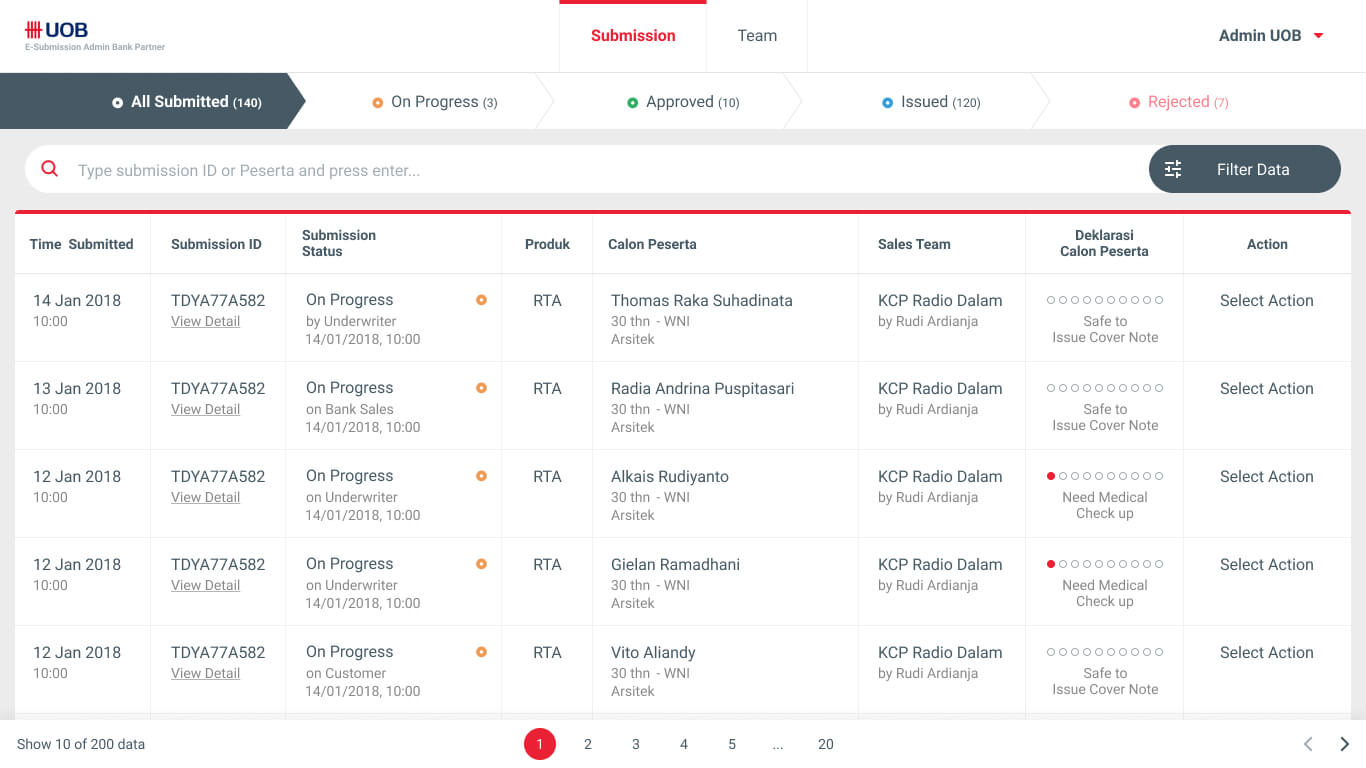Select the On Progress status filter
The width and height of the screenshot is (1366, 768).
pos(434,102)
